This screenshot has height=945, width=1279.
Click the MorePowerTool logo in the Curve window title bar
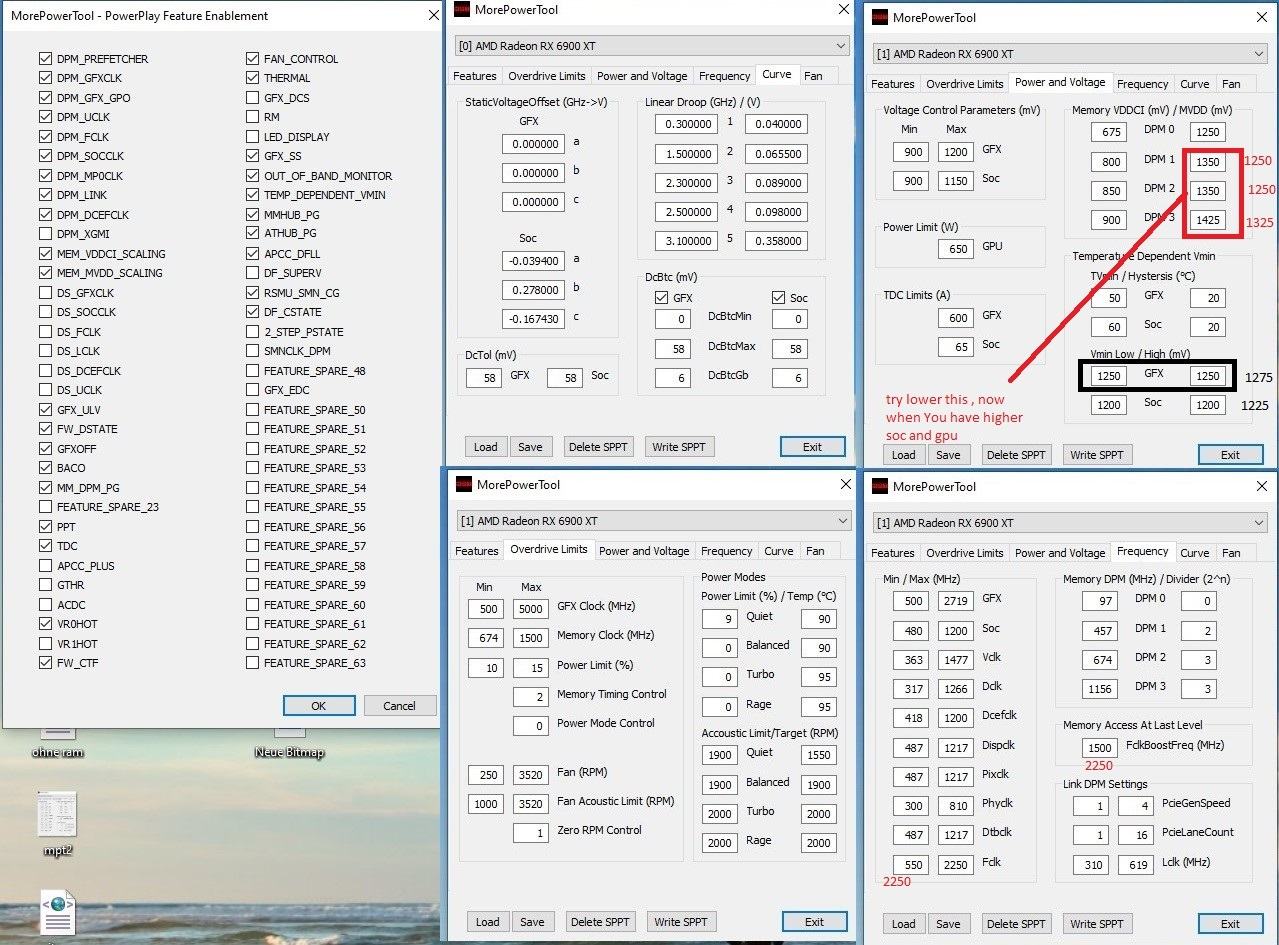462,10
